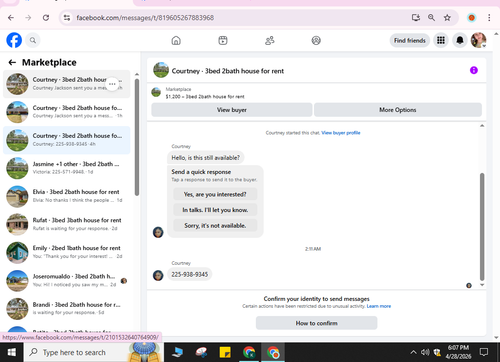Click message thread scroll-down arrow
The width and height of the screenshot is (500, 362).
482,285
